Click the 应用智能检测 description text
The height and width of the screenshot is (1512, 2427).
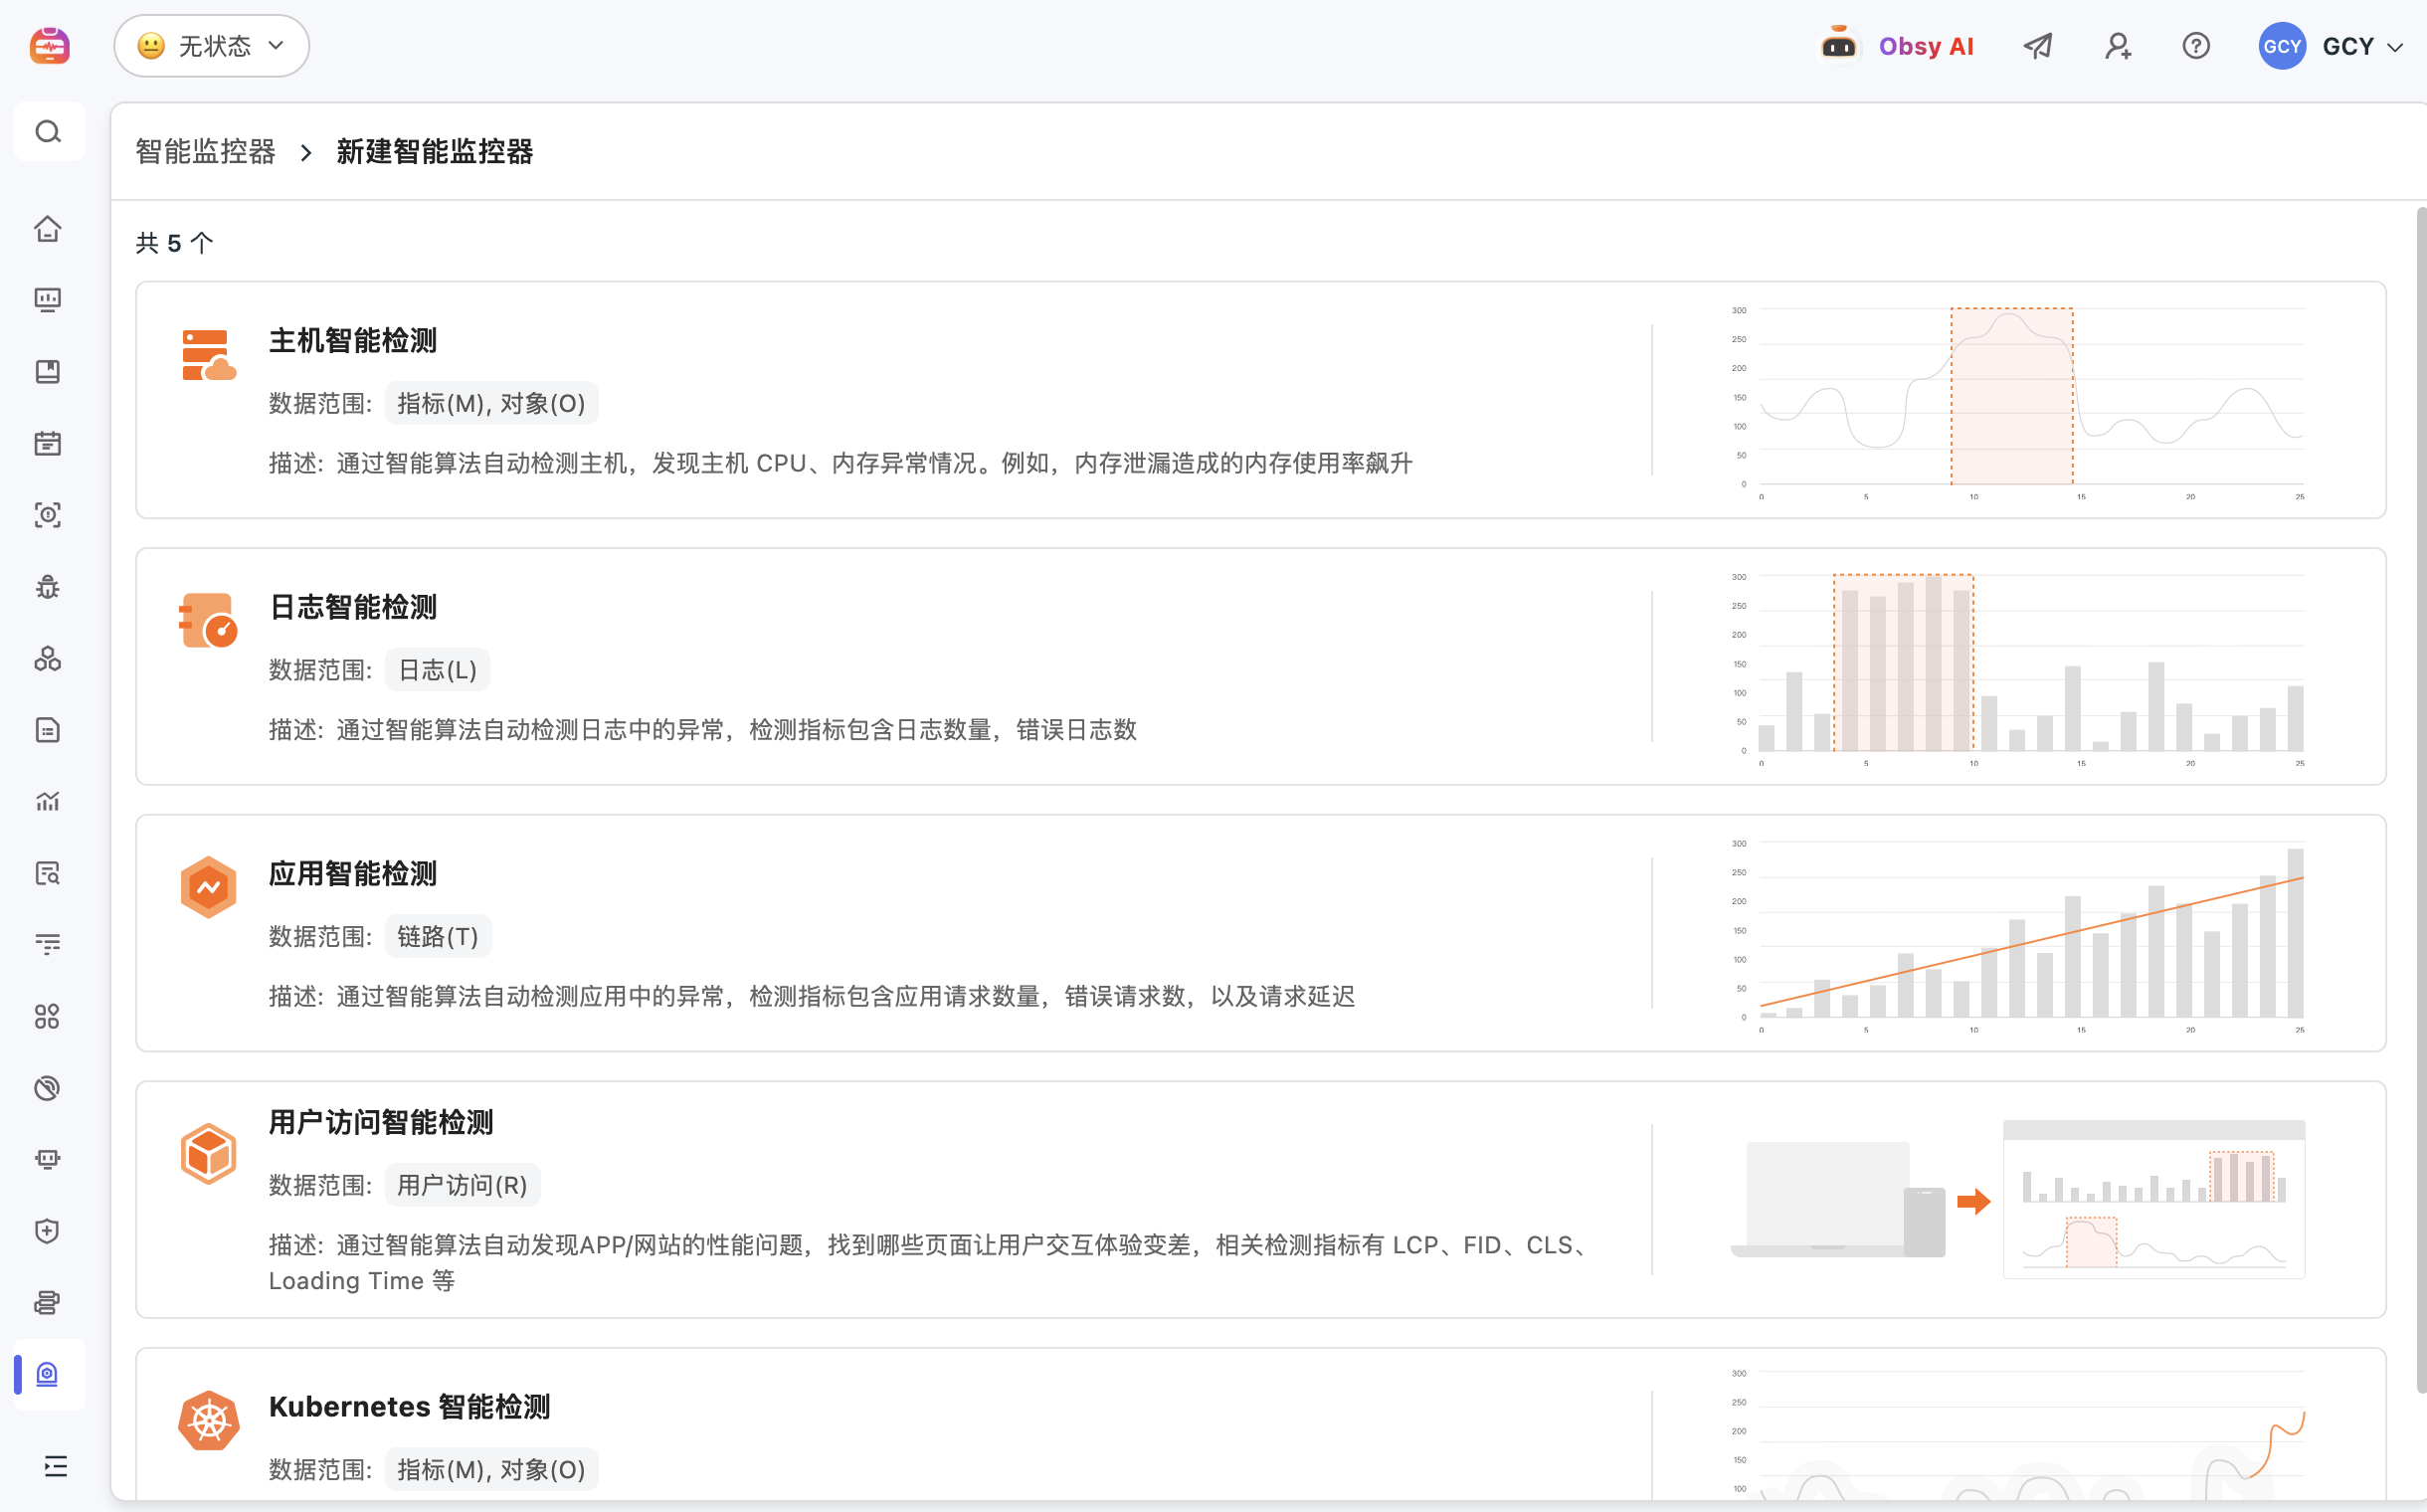811,996
